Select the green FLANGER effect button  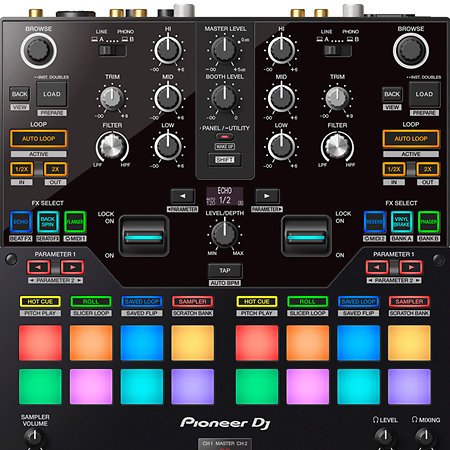[x=75, y=222]
